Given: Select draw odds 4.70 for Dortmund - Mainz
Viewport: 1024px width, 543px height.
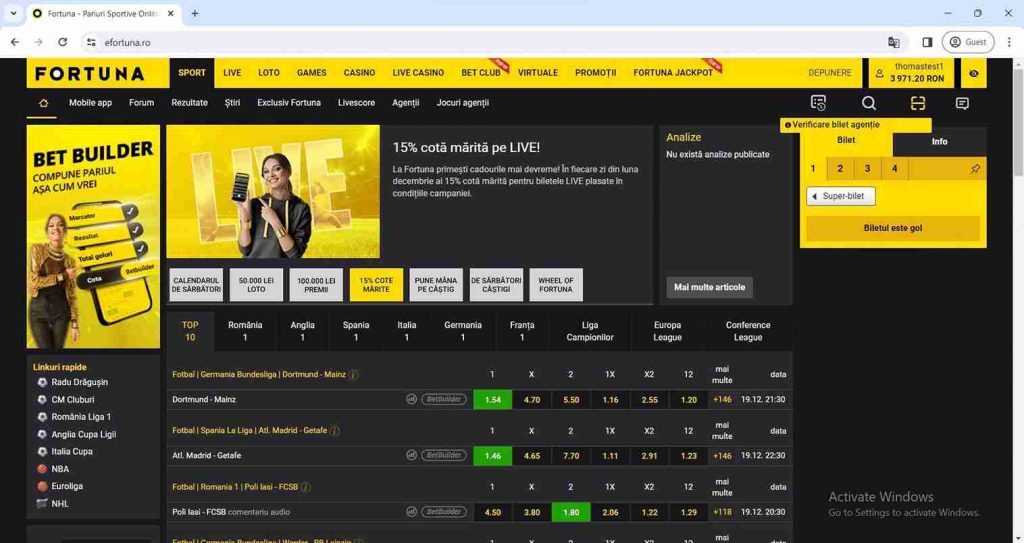Looking at the screenshot, I should tap(532, 400).
